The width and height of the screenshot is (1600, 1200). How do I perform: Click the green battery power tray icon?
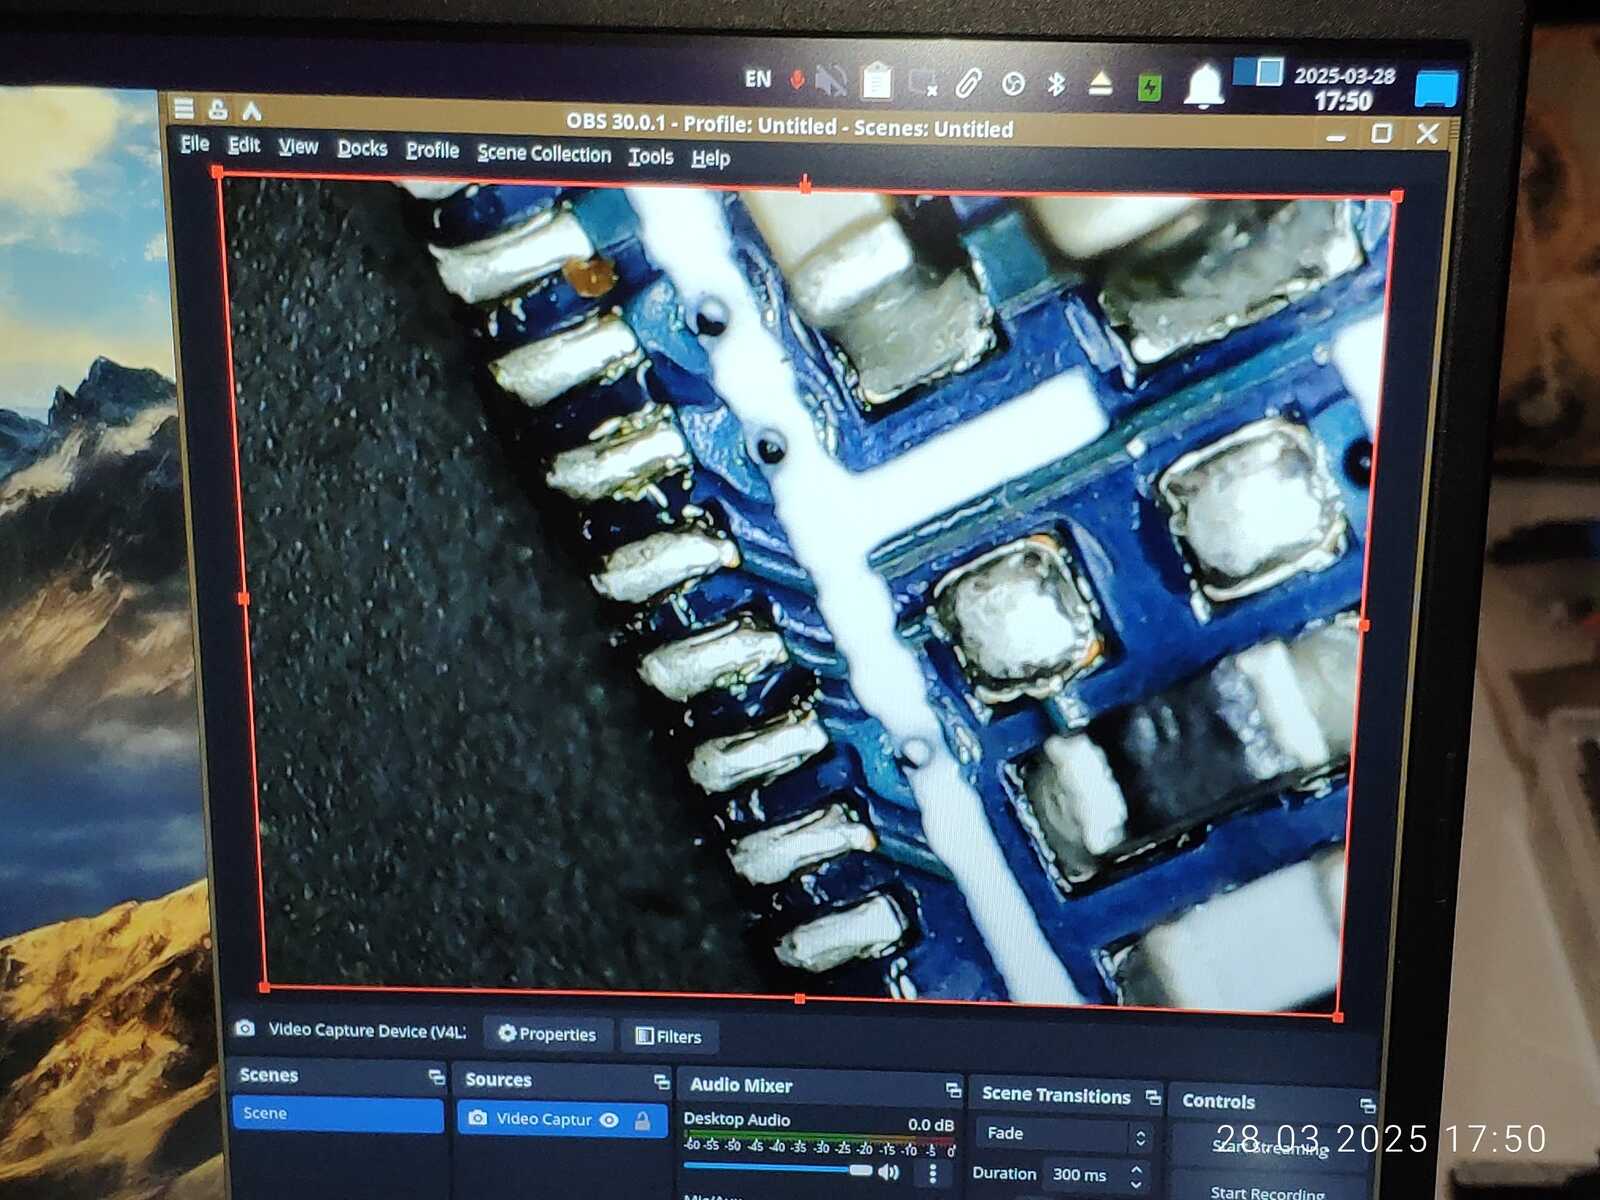tap(1150, 87)
